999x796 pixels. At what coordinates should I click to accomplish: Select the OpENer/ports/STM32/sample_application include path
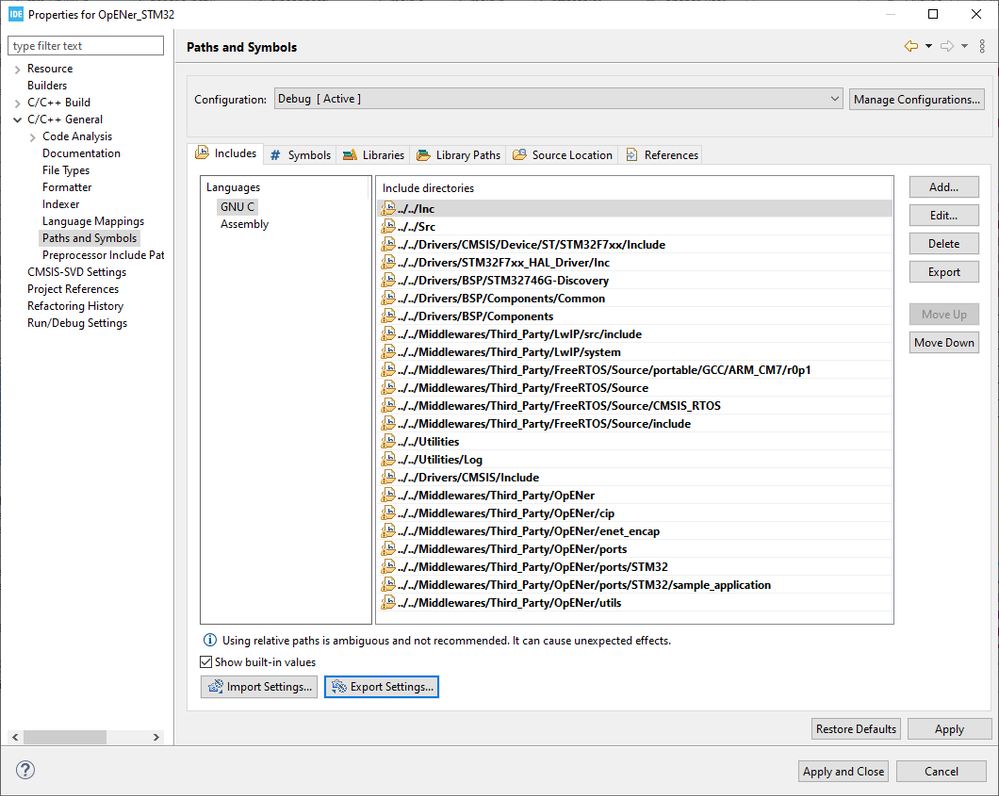pyautogui.click(x=635, y=584)
